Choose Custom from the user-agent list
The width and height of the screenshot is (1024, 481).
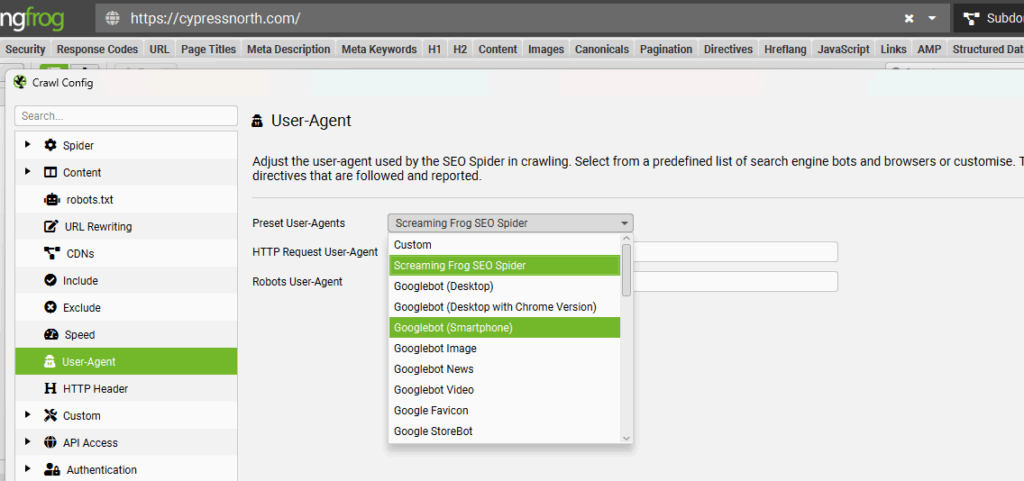(504, 245)
